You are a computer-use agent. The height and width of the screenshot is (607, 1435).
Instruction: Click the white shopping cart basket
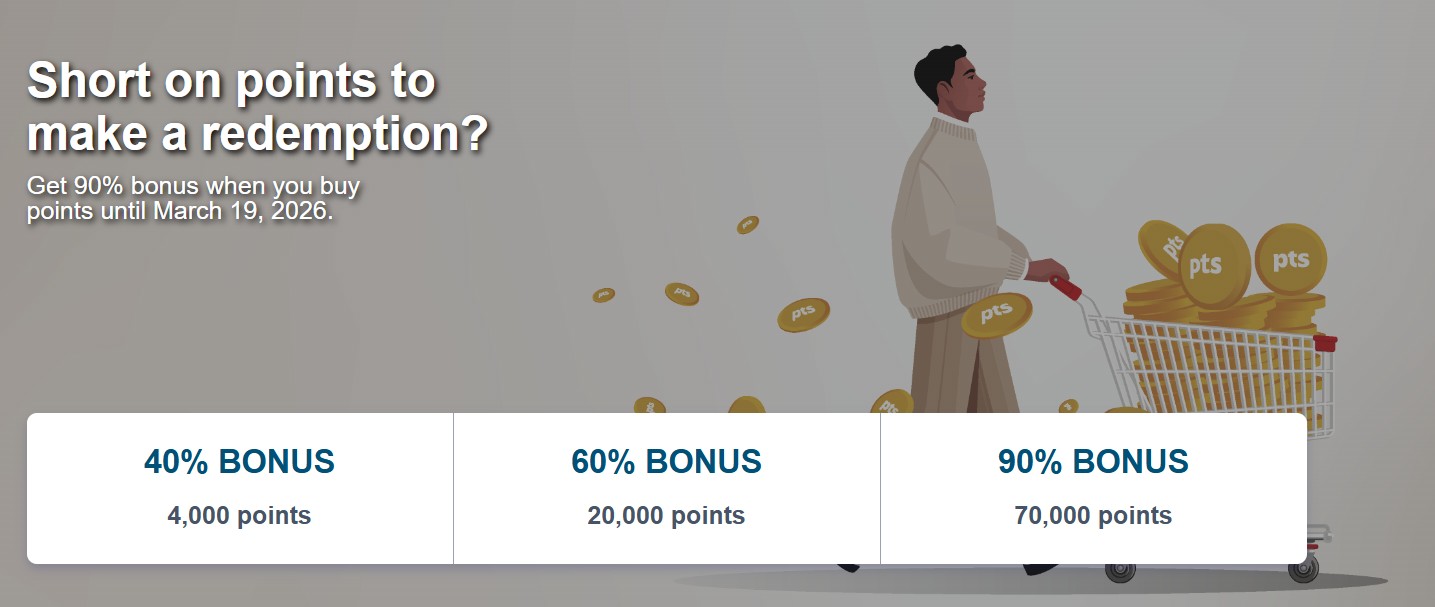[x=1230, y=370]
